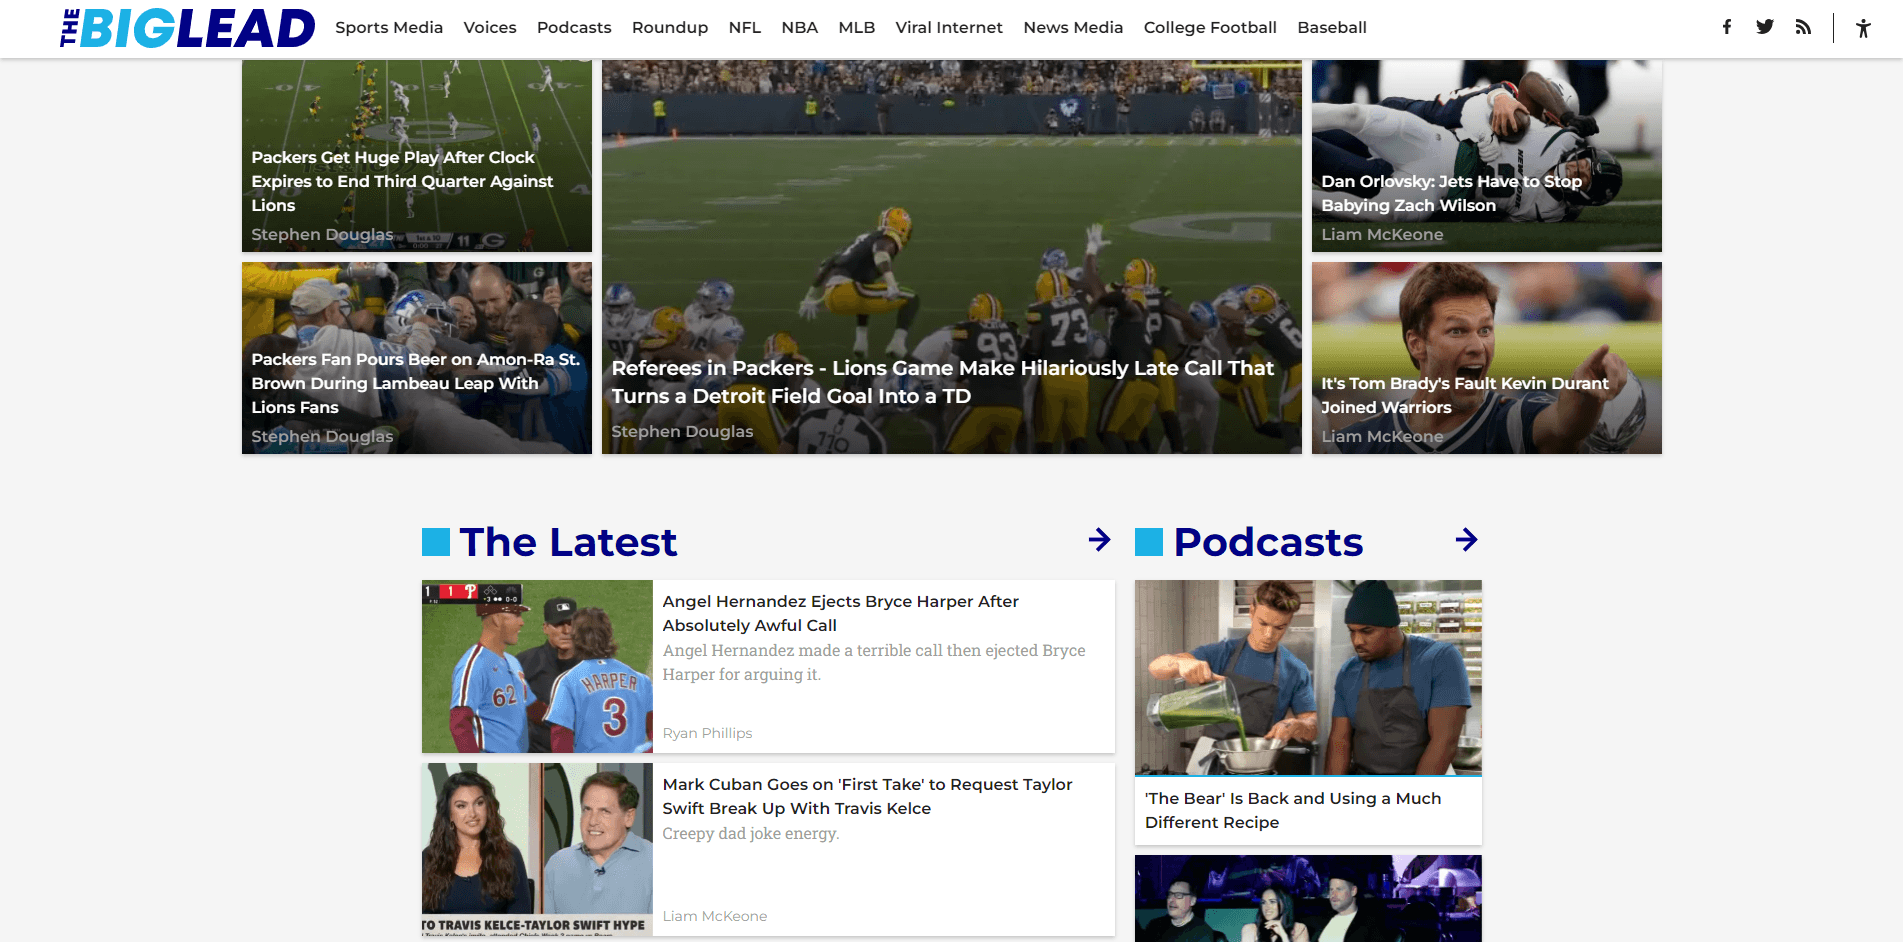Open the RSS feed icon

coord(1803,27)
